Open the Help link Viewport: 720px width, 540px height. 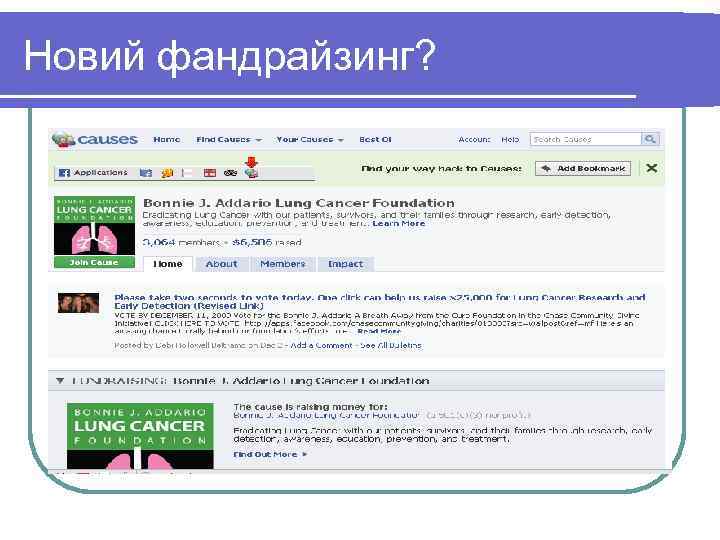coord(510,140)
